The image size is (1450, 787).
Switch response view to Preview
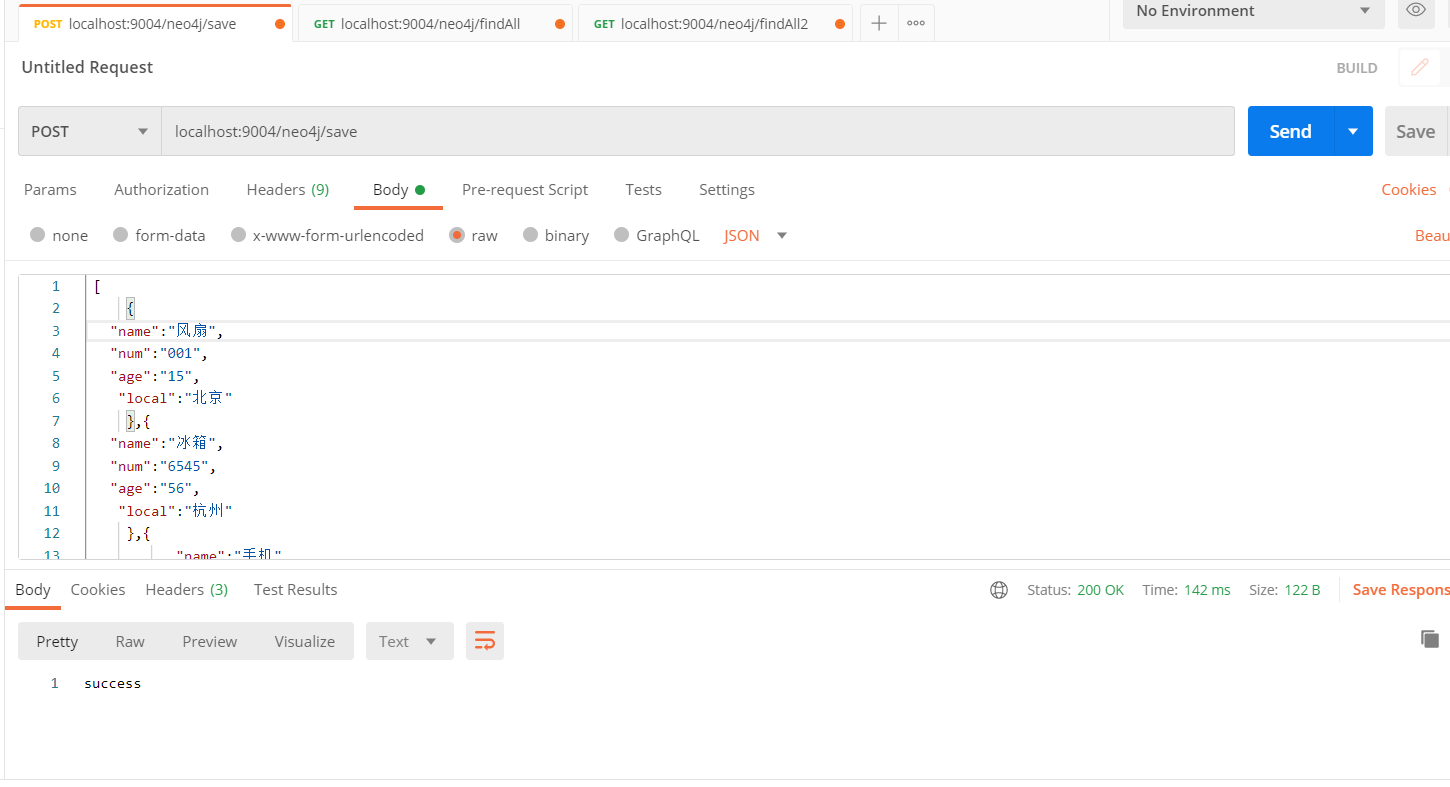coord(210,641)
